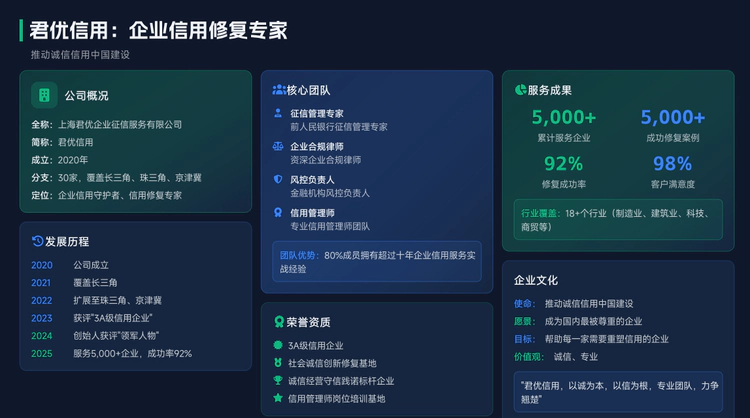Select the 2023 timeline entry
This screenshot has width=750, height=418.
42,317
